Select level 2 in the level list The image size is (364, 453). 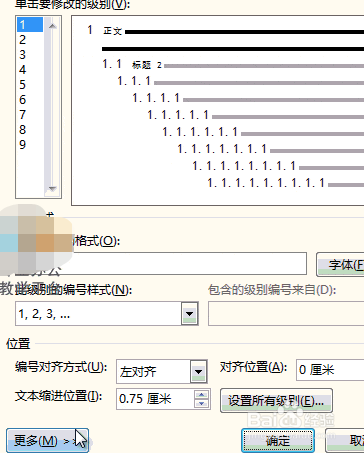[x=30, y=40]
